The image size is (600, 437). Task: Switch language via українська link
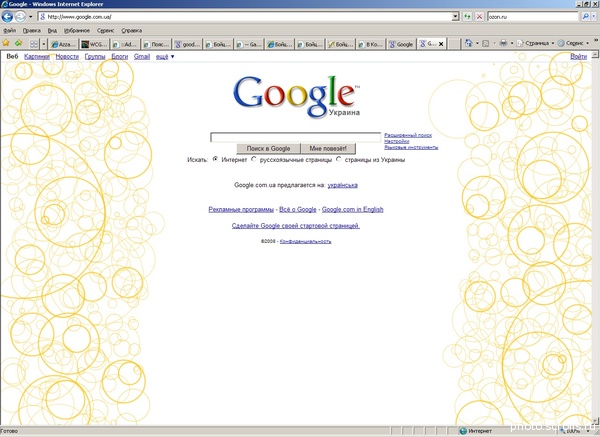(x=342, y=185)
